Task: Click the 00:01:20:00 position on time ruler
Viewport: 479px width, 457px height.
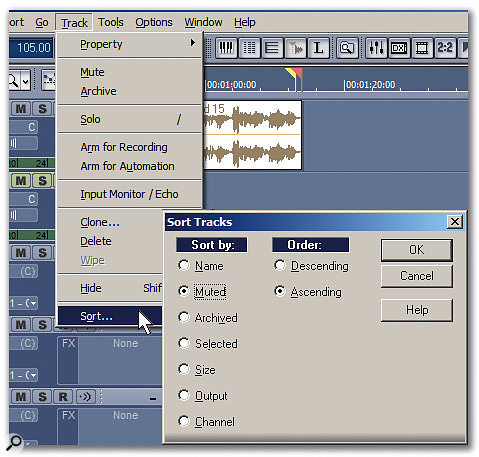Action: pos(370,85)
